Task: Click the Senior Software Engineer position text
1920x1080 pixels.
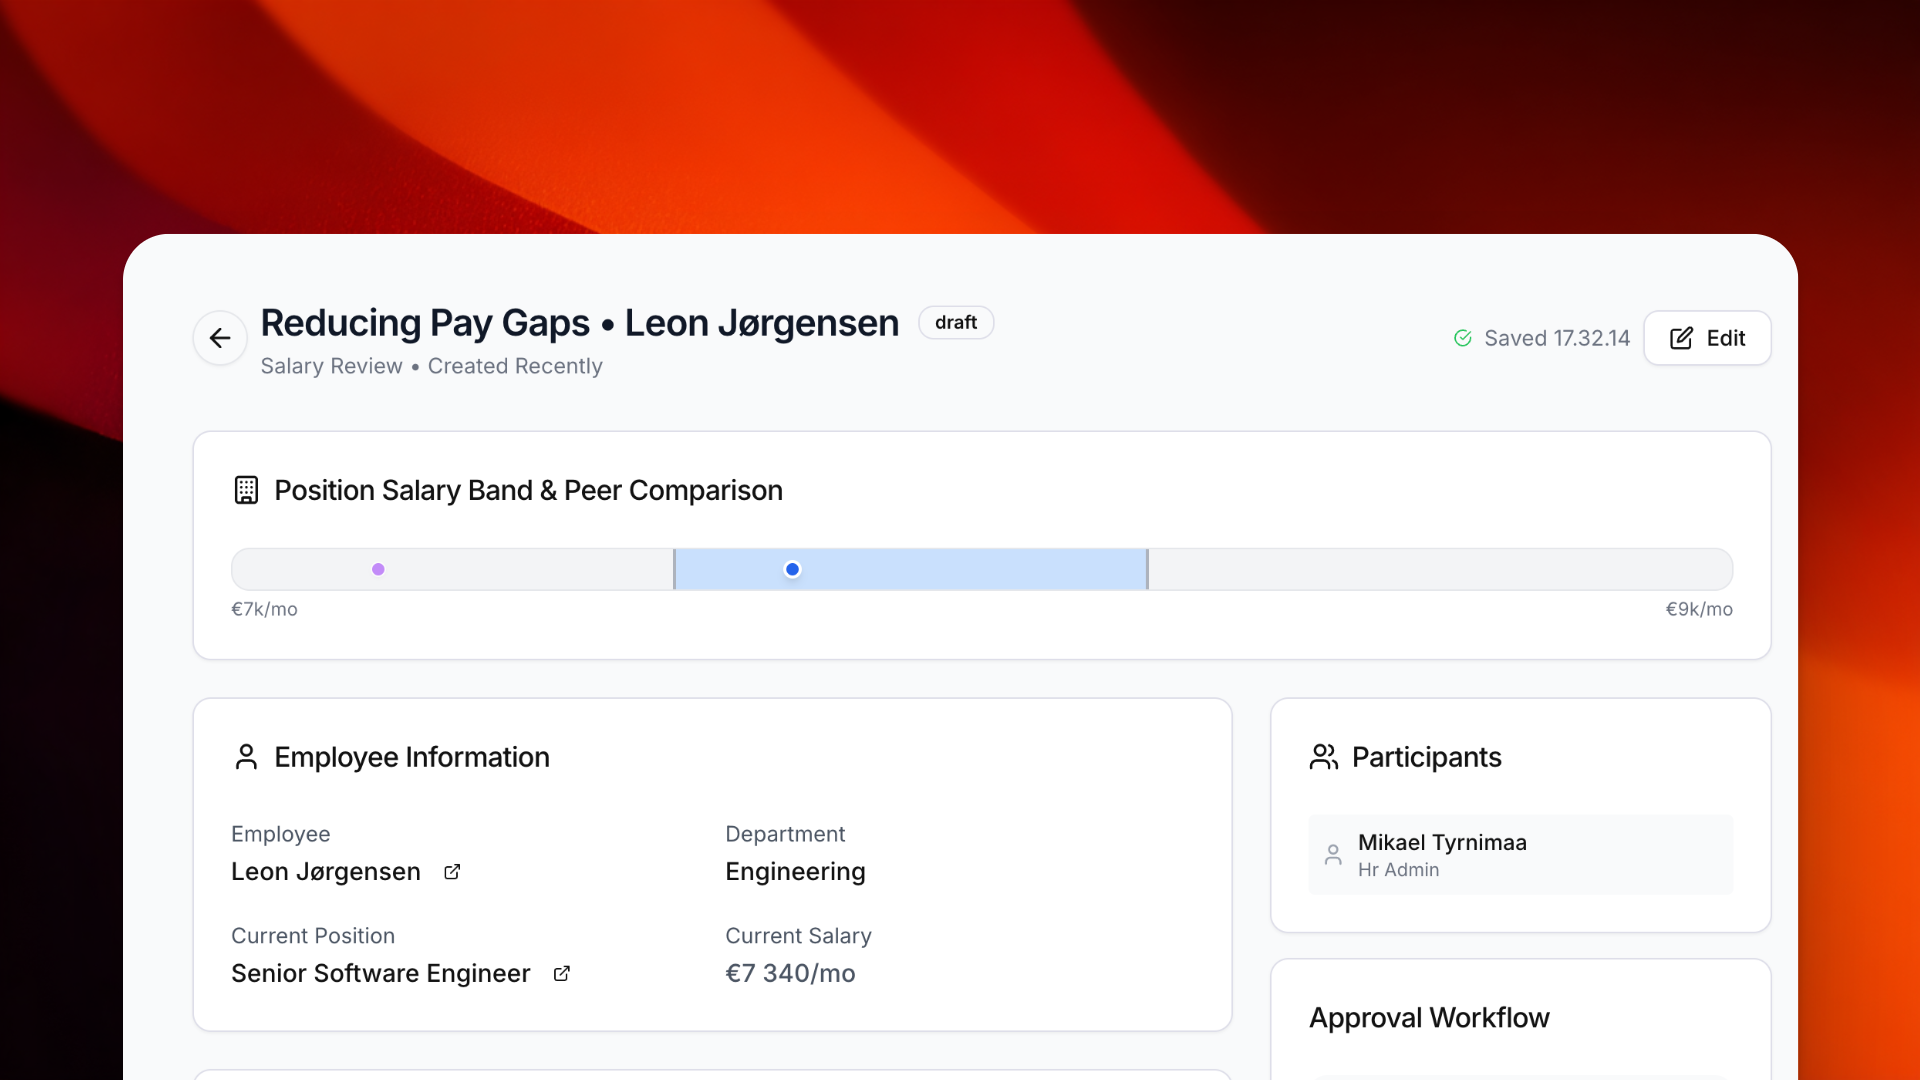Action: (x=380, y=974)
